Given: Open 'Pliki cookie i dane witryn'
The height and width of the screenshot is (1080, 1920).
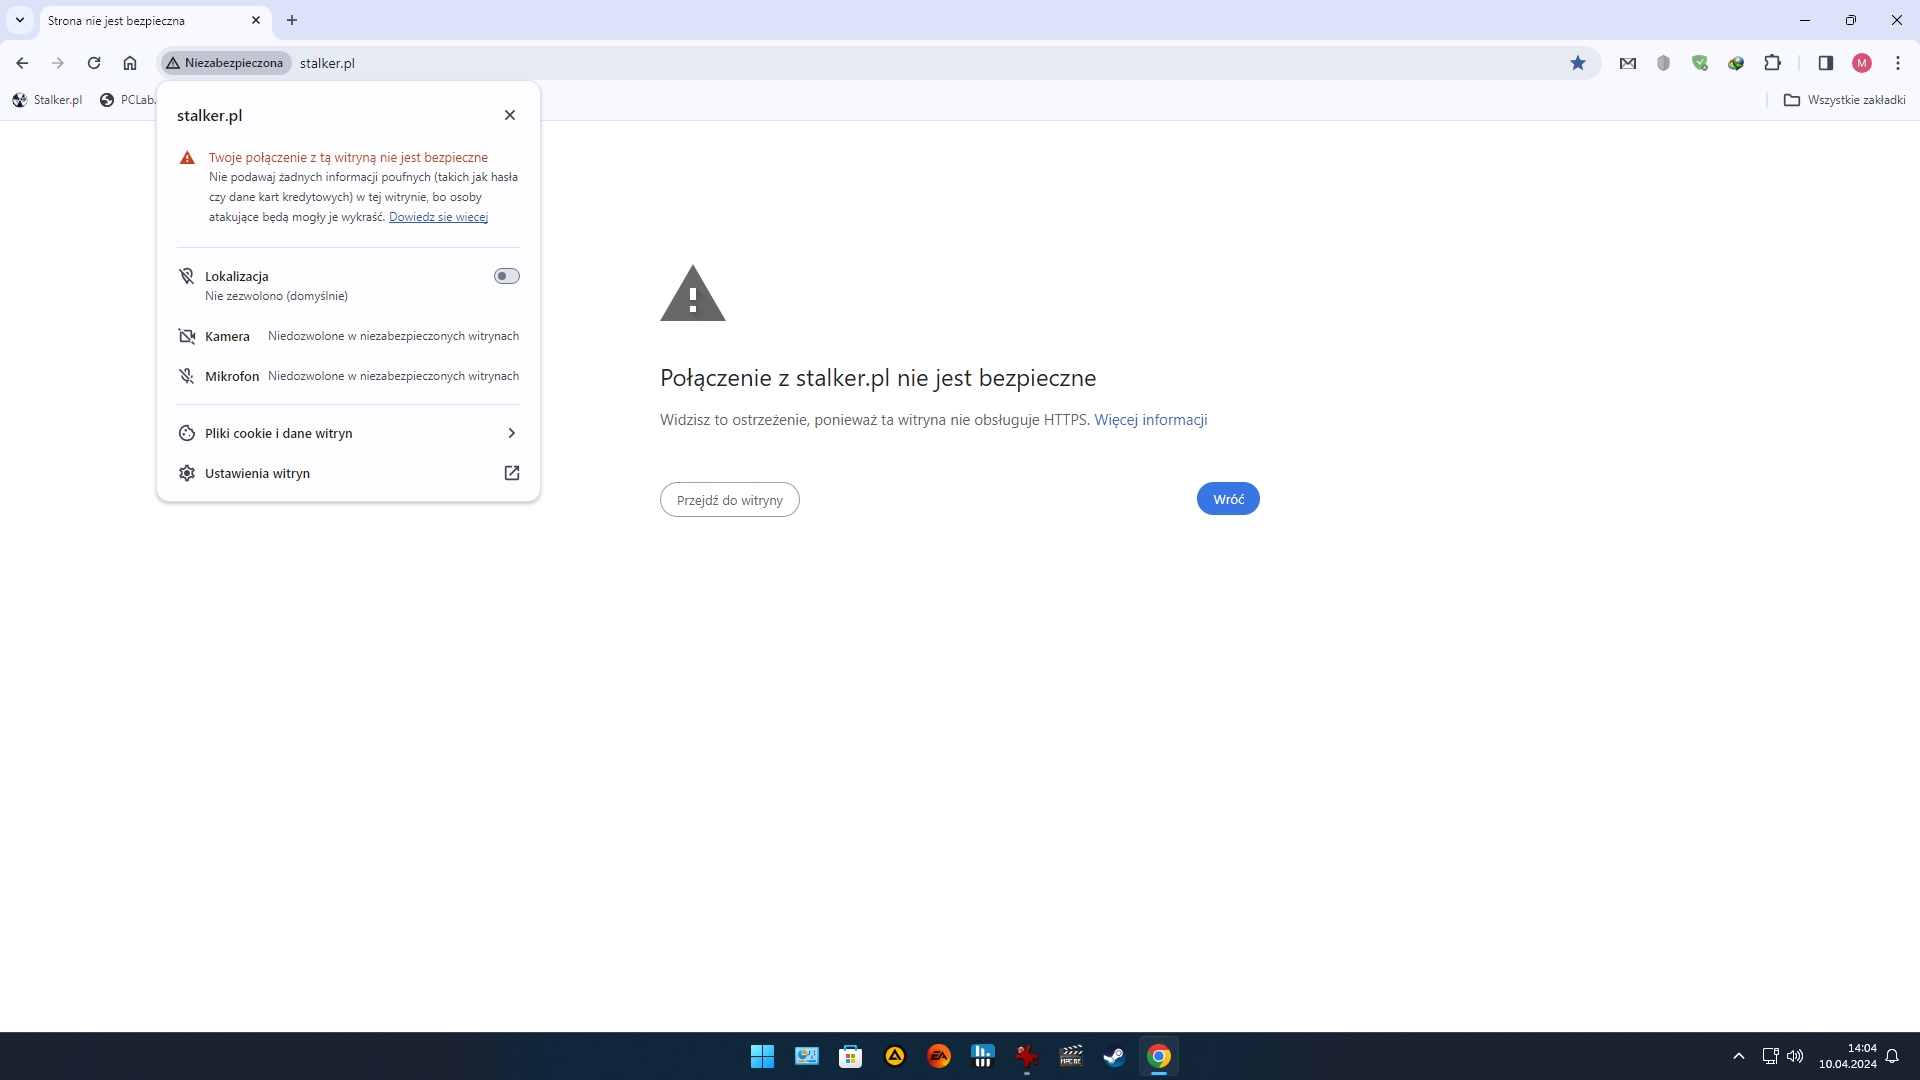Looking at the screenshot, I should 348,433.
